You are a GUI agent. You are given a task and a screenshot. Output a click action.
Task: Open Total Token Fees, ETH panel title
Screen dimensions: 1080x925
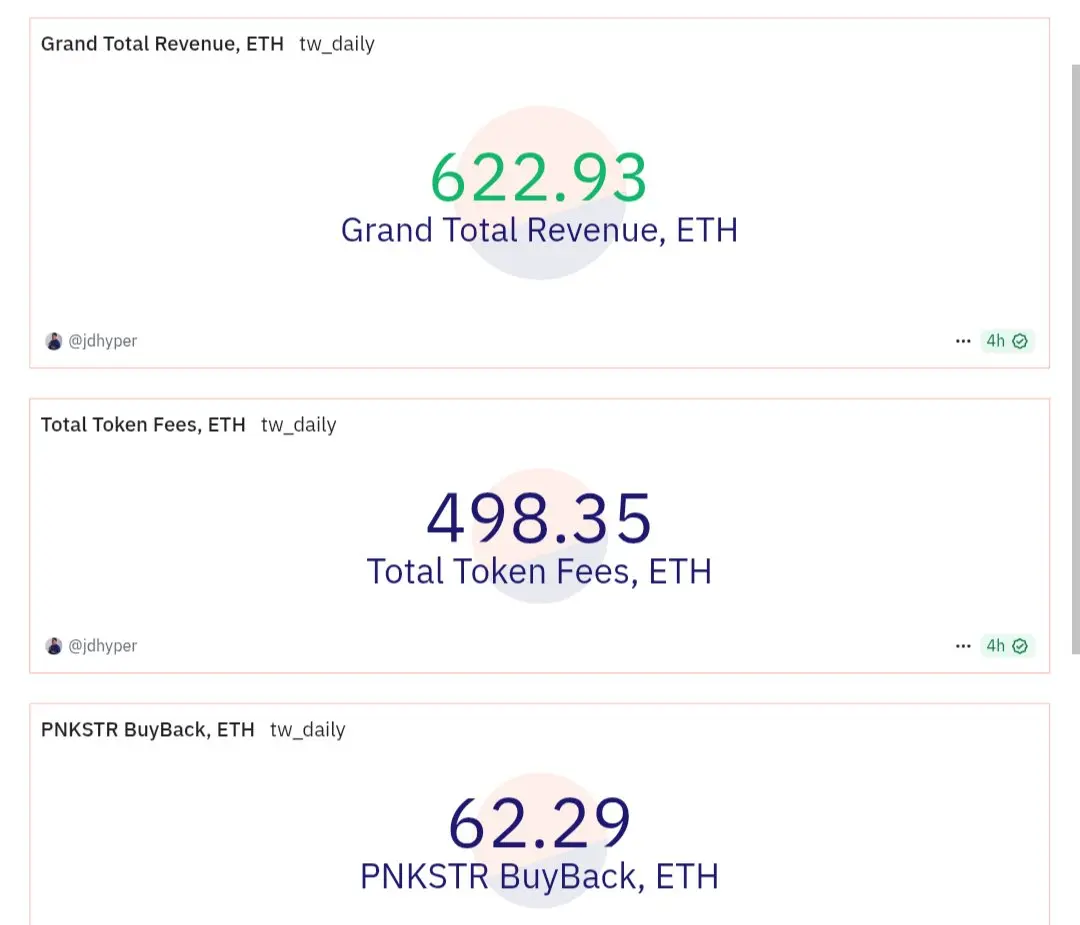pos(143,425)
